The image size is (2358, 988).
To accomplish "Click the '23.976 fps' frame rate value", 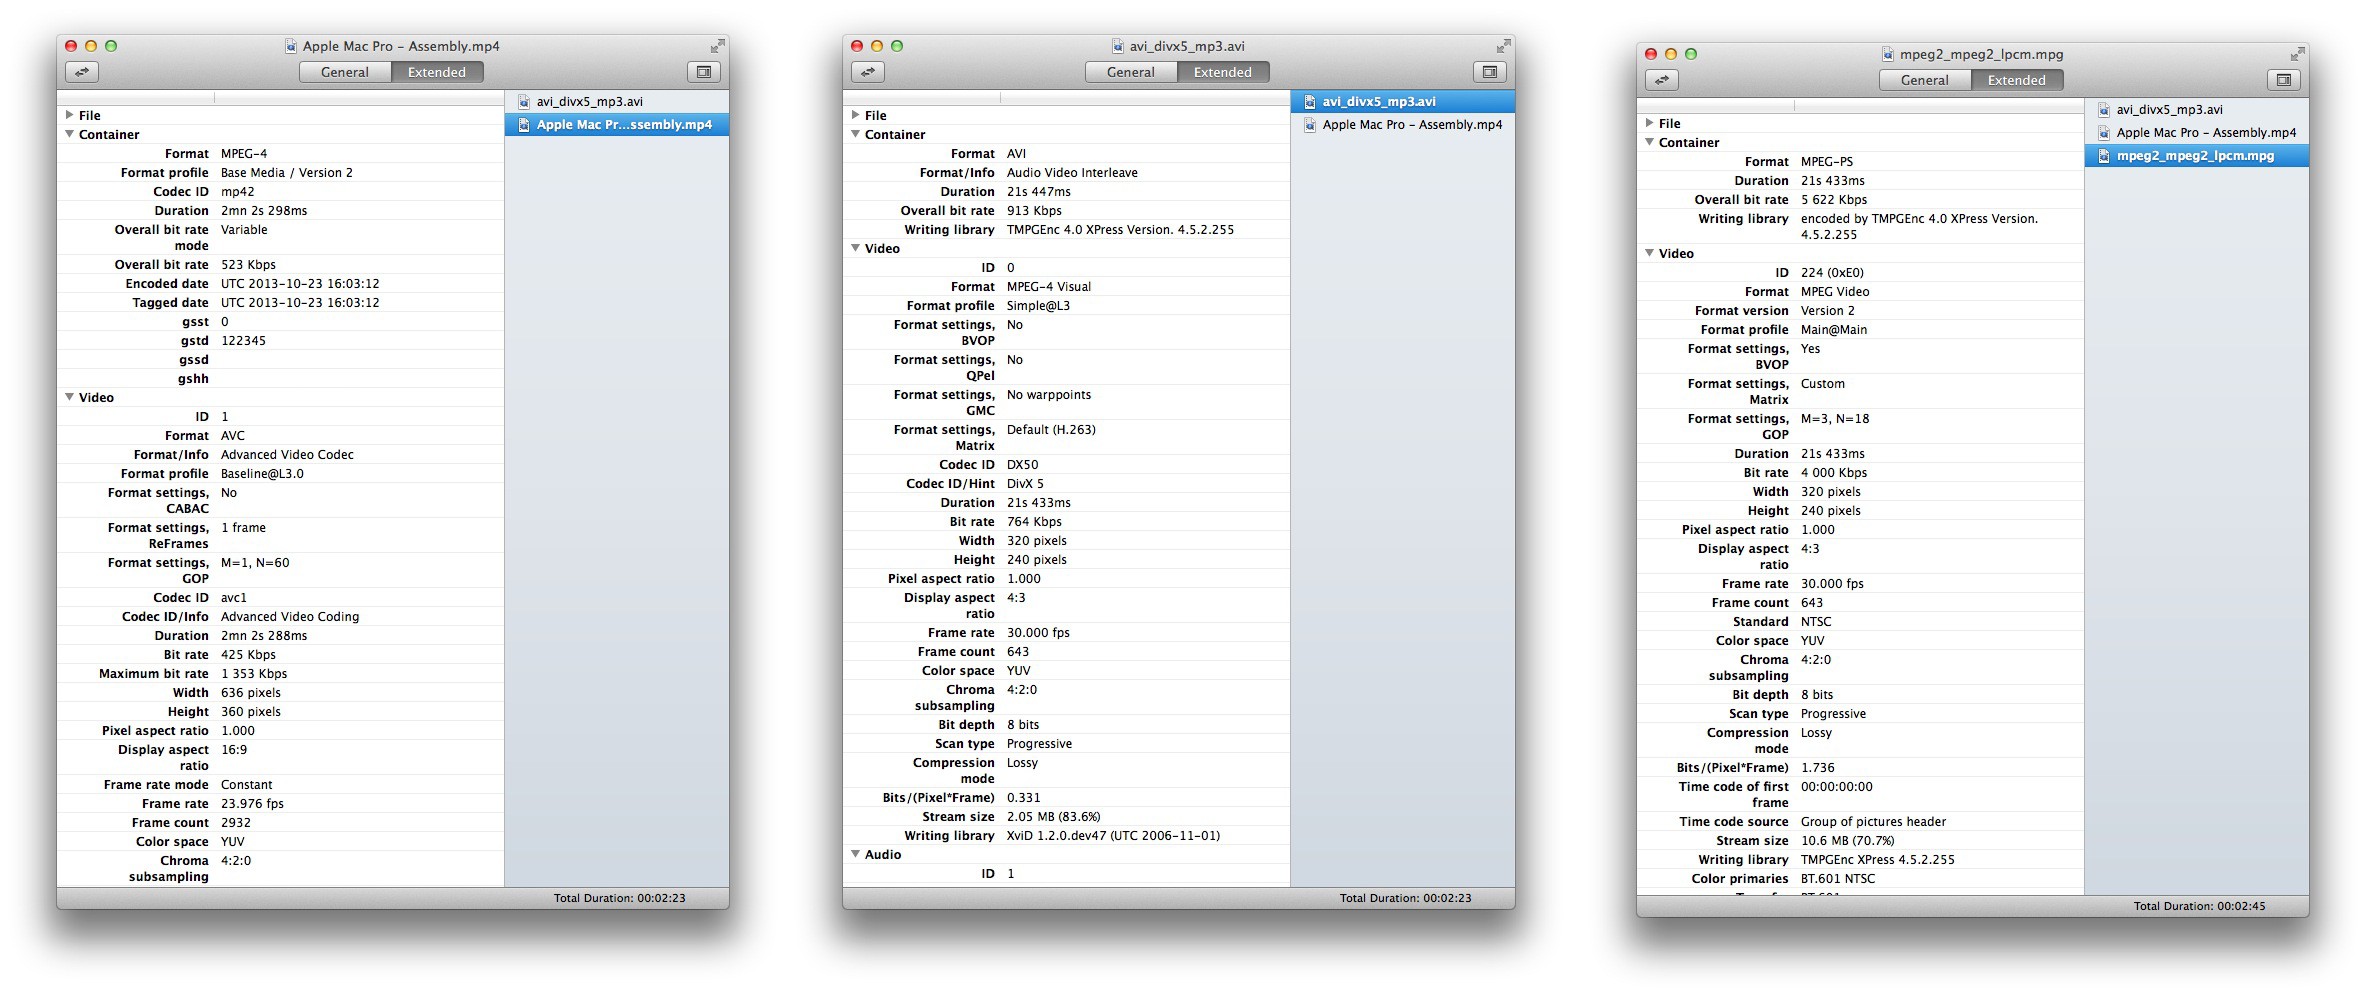I will (252, 804).
